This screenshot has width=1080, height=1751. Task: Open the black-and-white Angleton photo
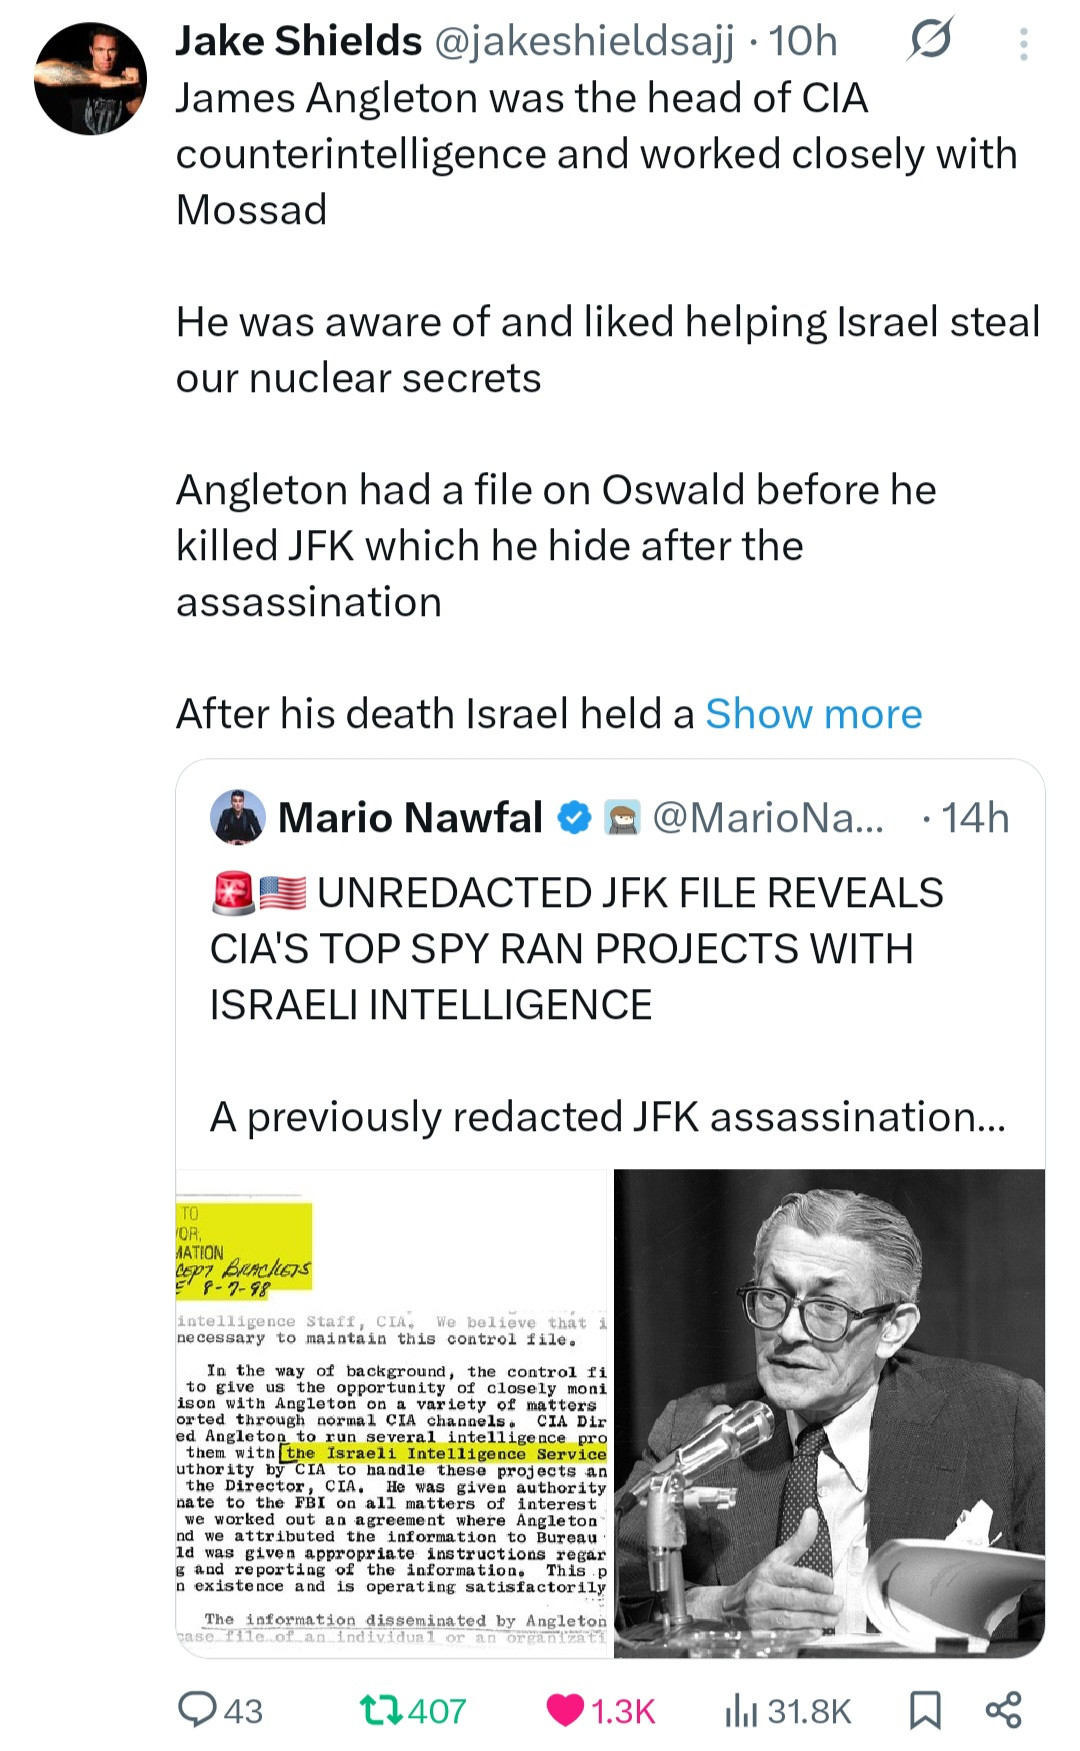[x=829, y=1413]
